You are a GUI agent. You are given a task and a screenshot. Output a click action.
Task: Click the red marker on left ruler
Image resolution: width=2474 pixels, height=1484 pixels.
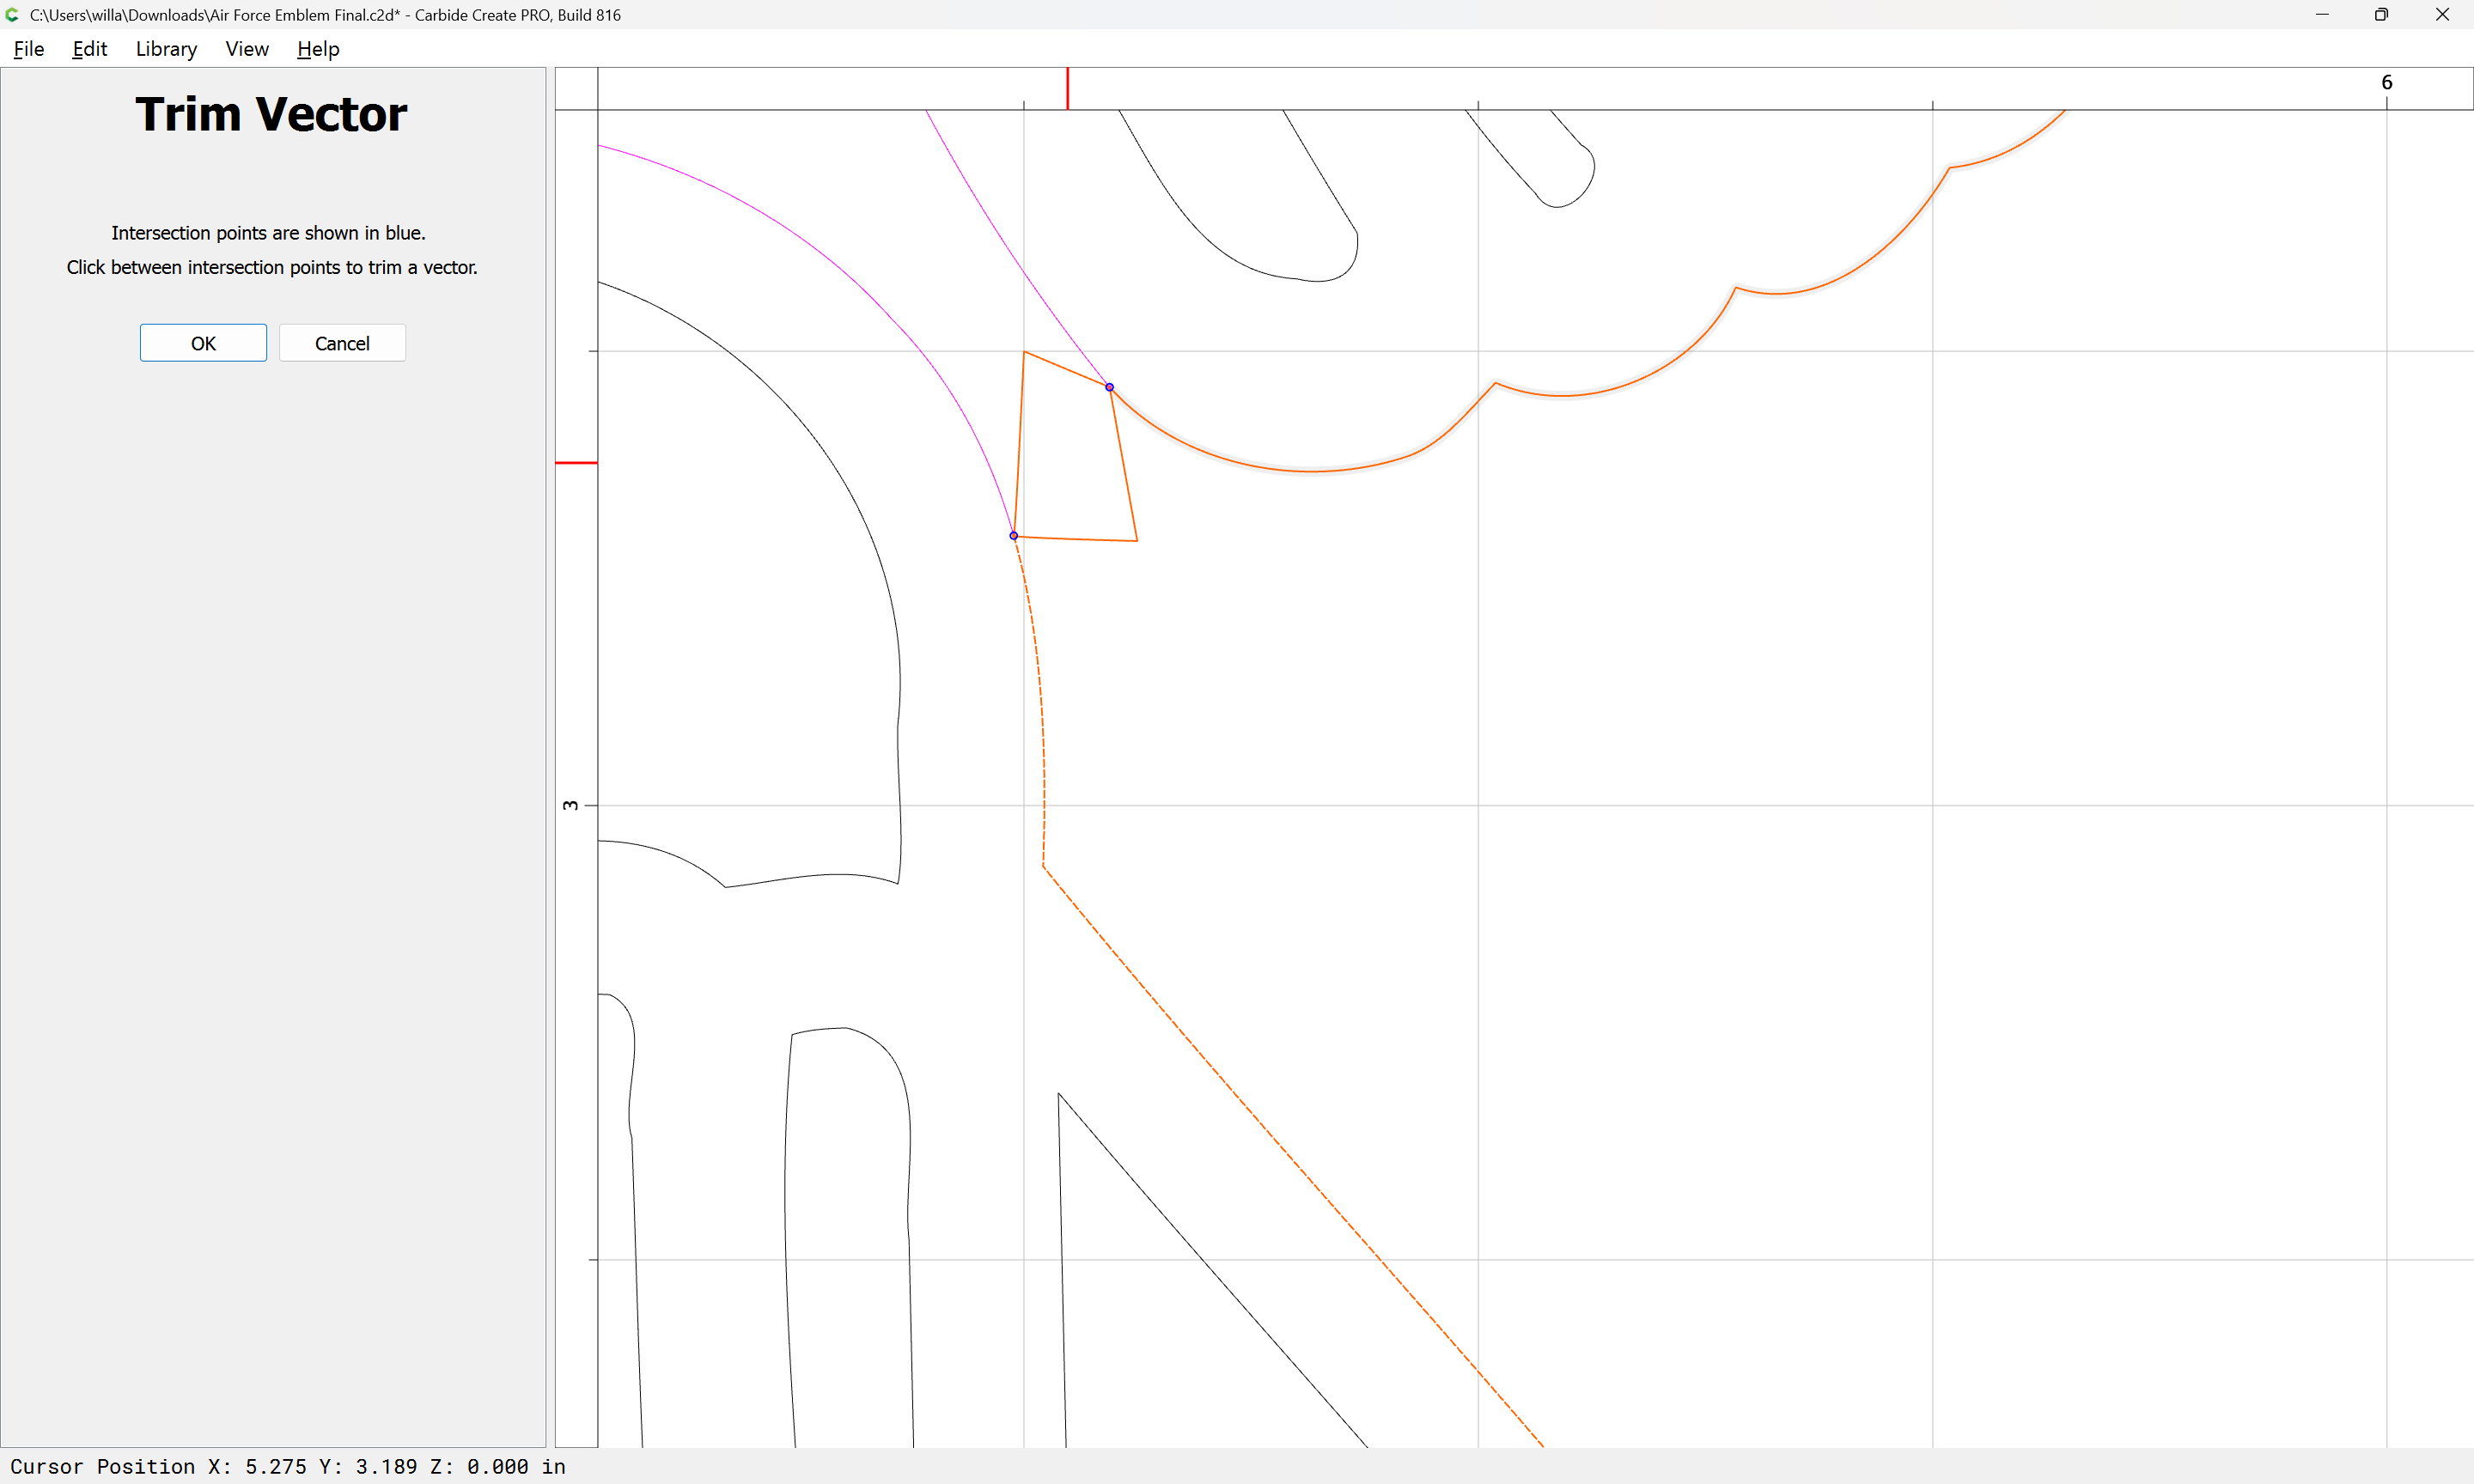click(576, 463)
